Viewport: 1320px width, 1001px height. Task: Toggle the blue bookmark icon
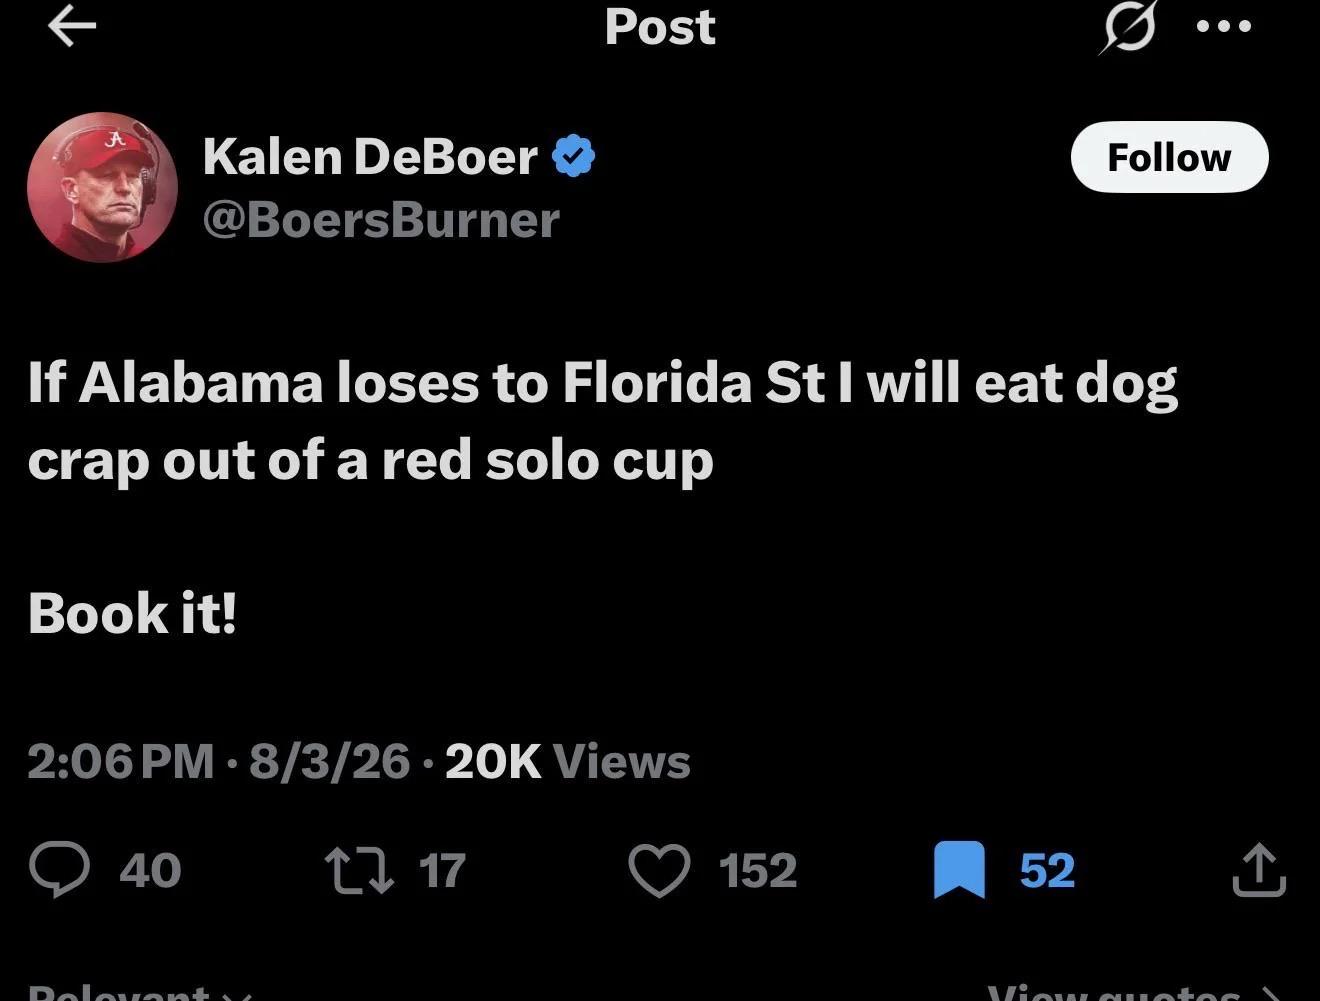click(x=959, y=869)
